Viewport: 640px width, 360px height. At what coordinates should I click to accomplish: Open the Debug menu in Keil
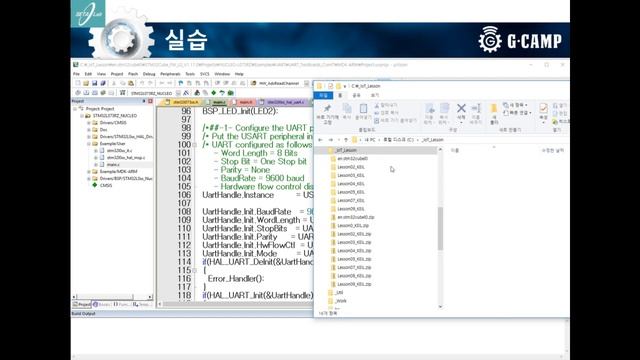pos(149,74)
